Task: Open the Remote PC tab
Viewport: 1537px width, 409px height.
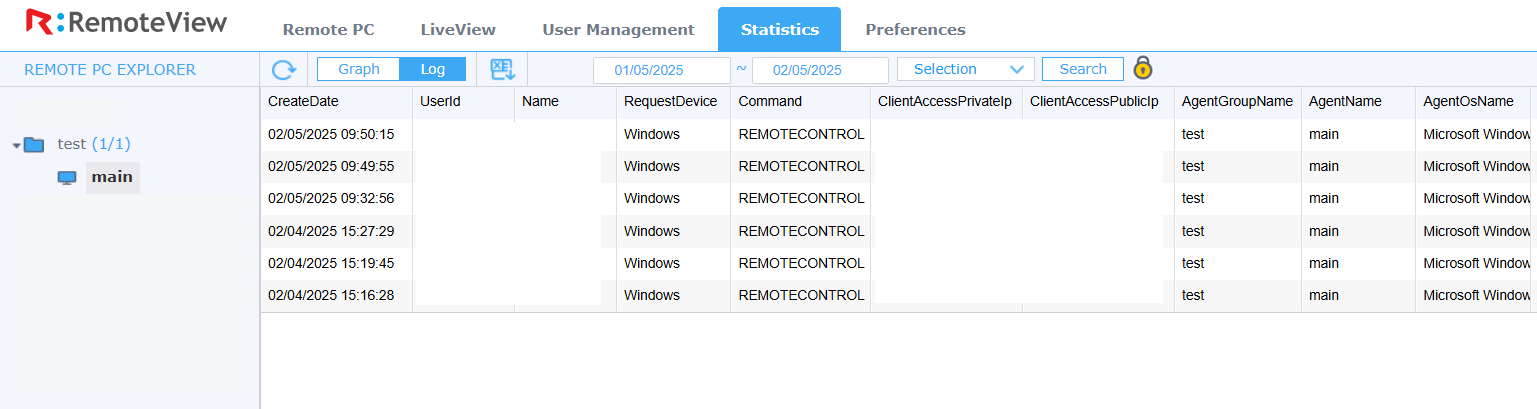Action: pyautogui.click(x=329, y=29)
